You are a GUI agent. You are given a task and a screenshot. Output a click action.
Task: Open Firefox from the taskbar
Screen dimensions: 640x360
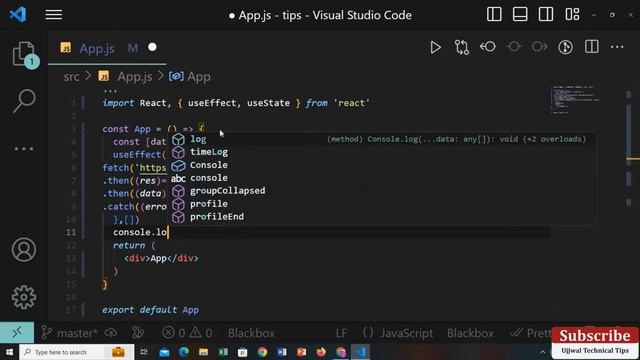321,352
